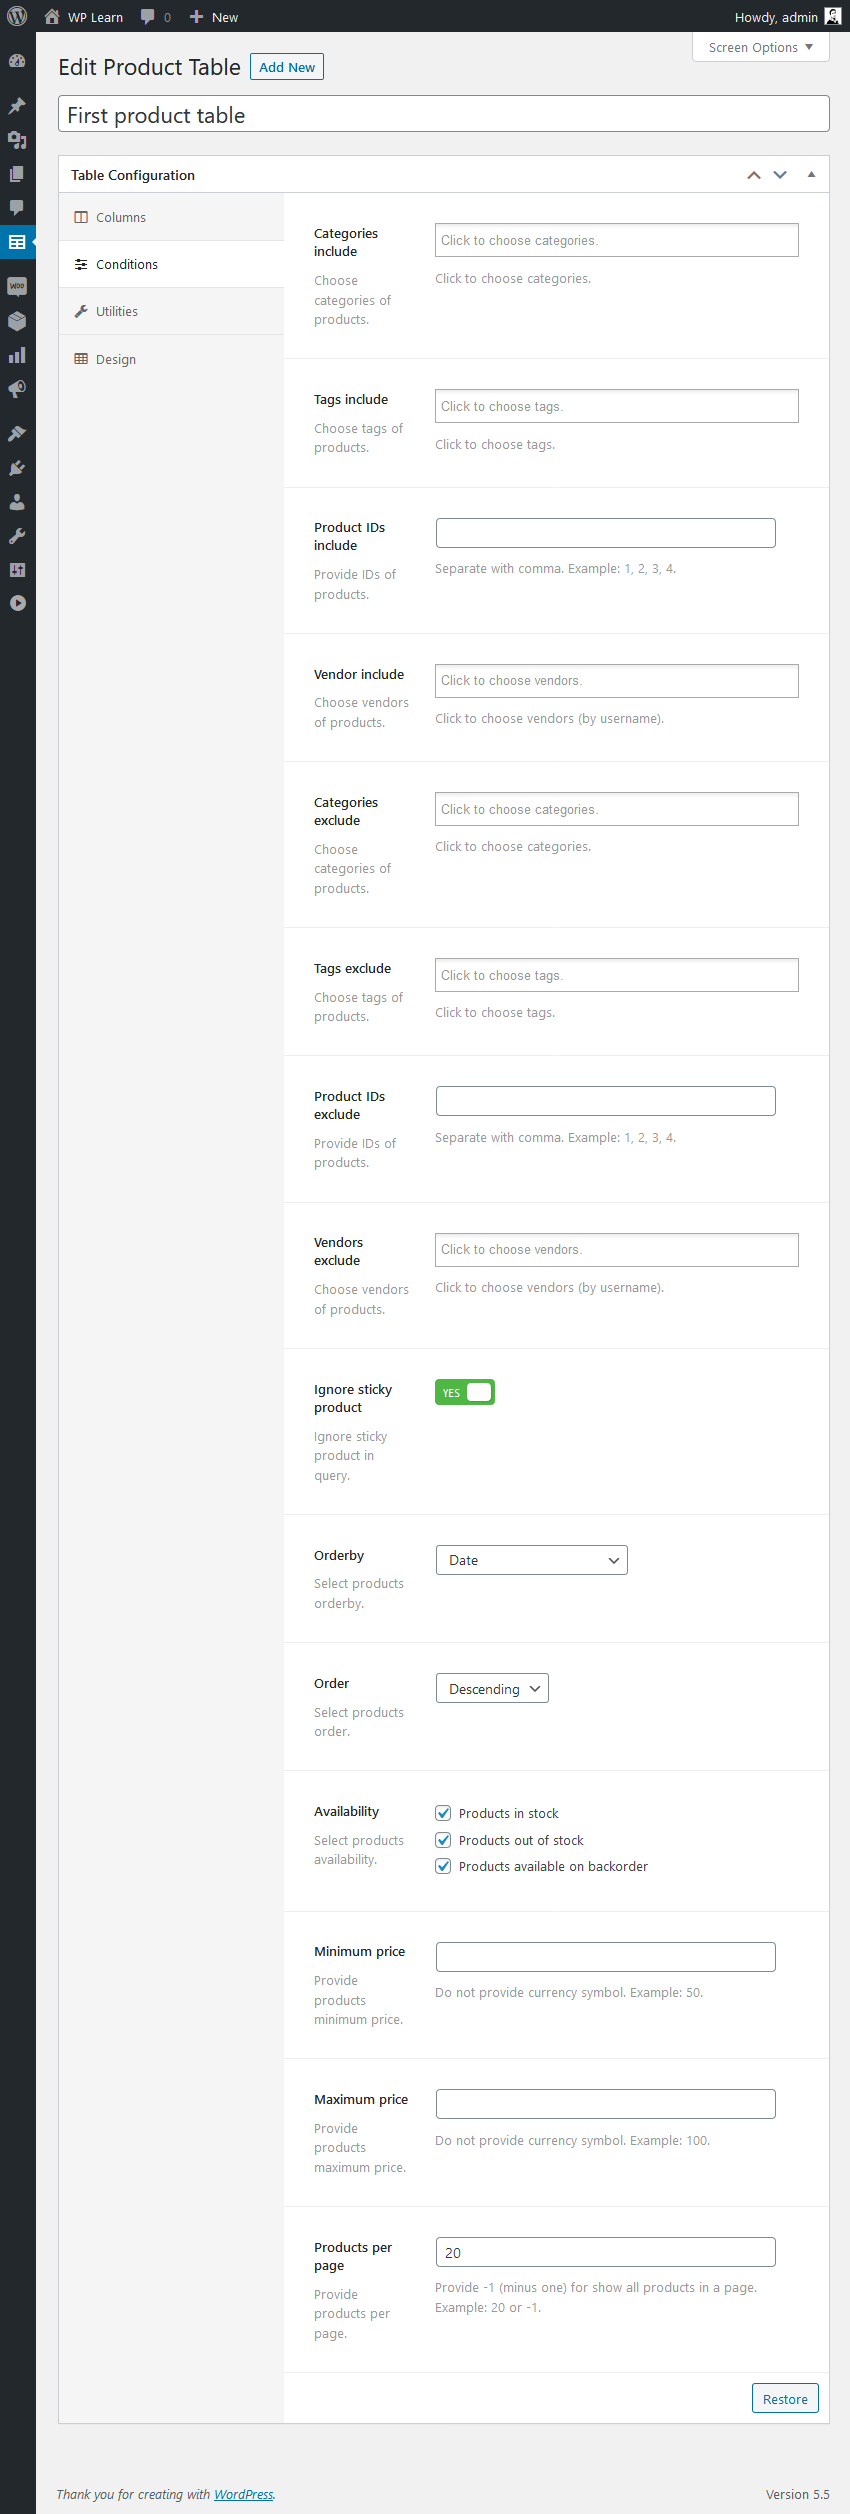Screen dimensions: 850x2514
Task: Click the plus New icon in admin bar
Action: point(196,17)
